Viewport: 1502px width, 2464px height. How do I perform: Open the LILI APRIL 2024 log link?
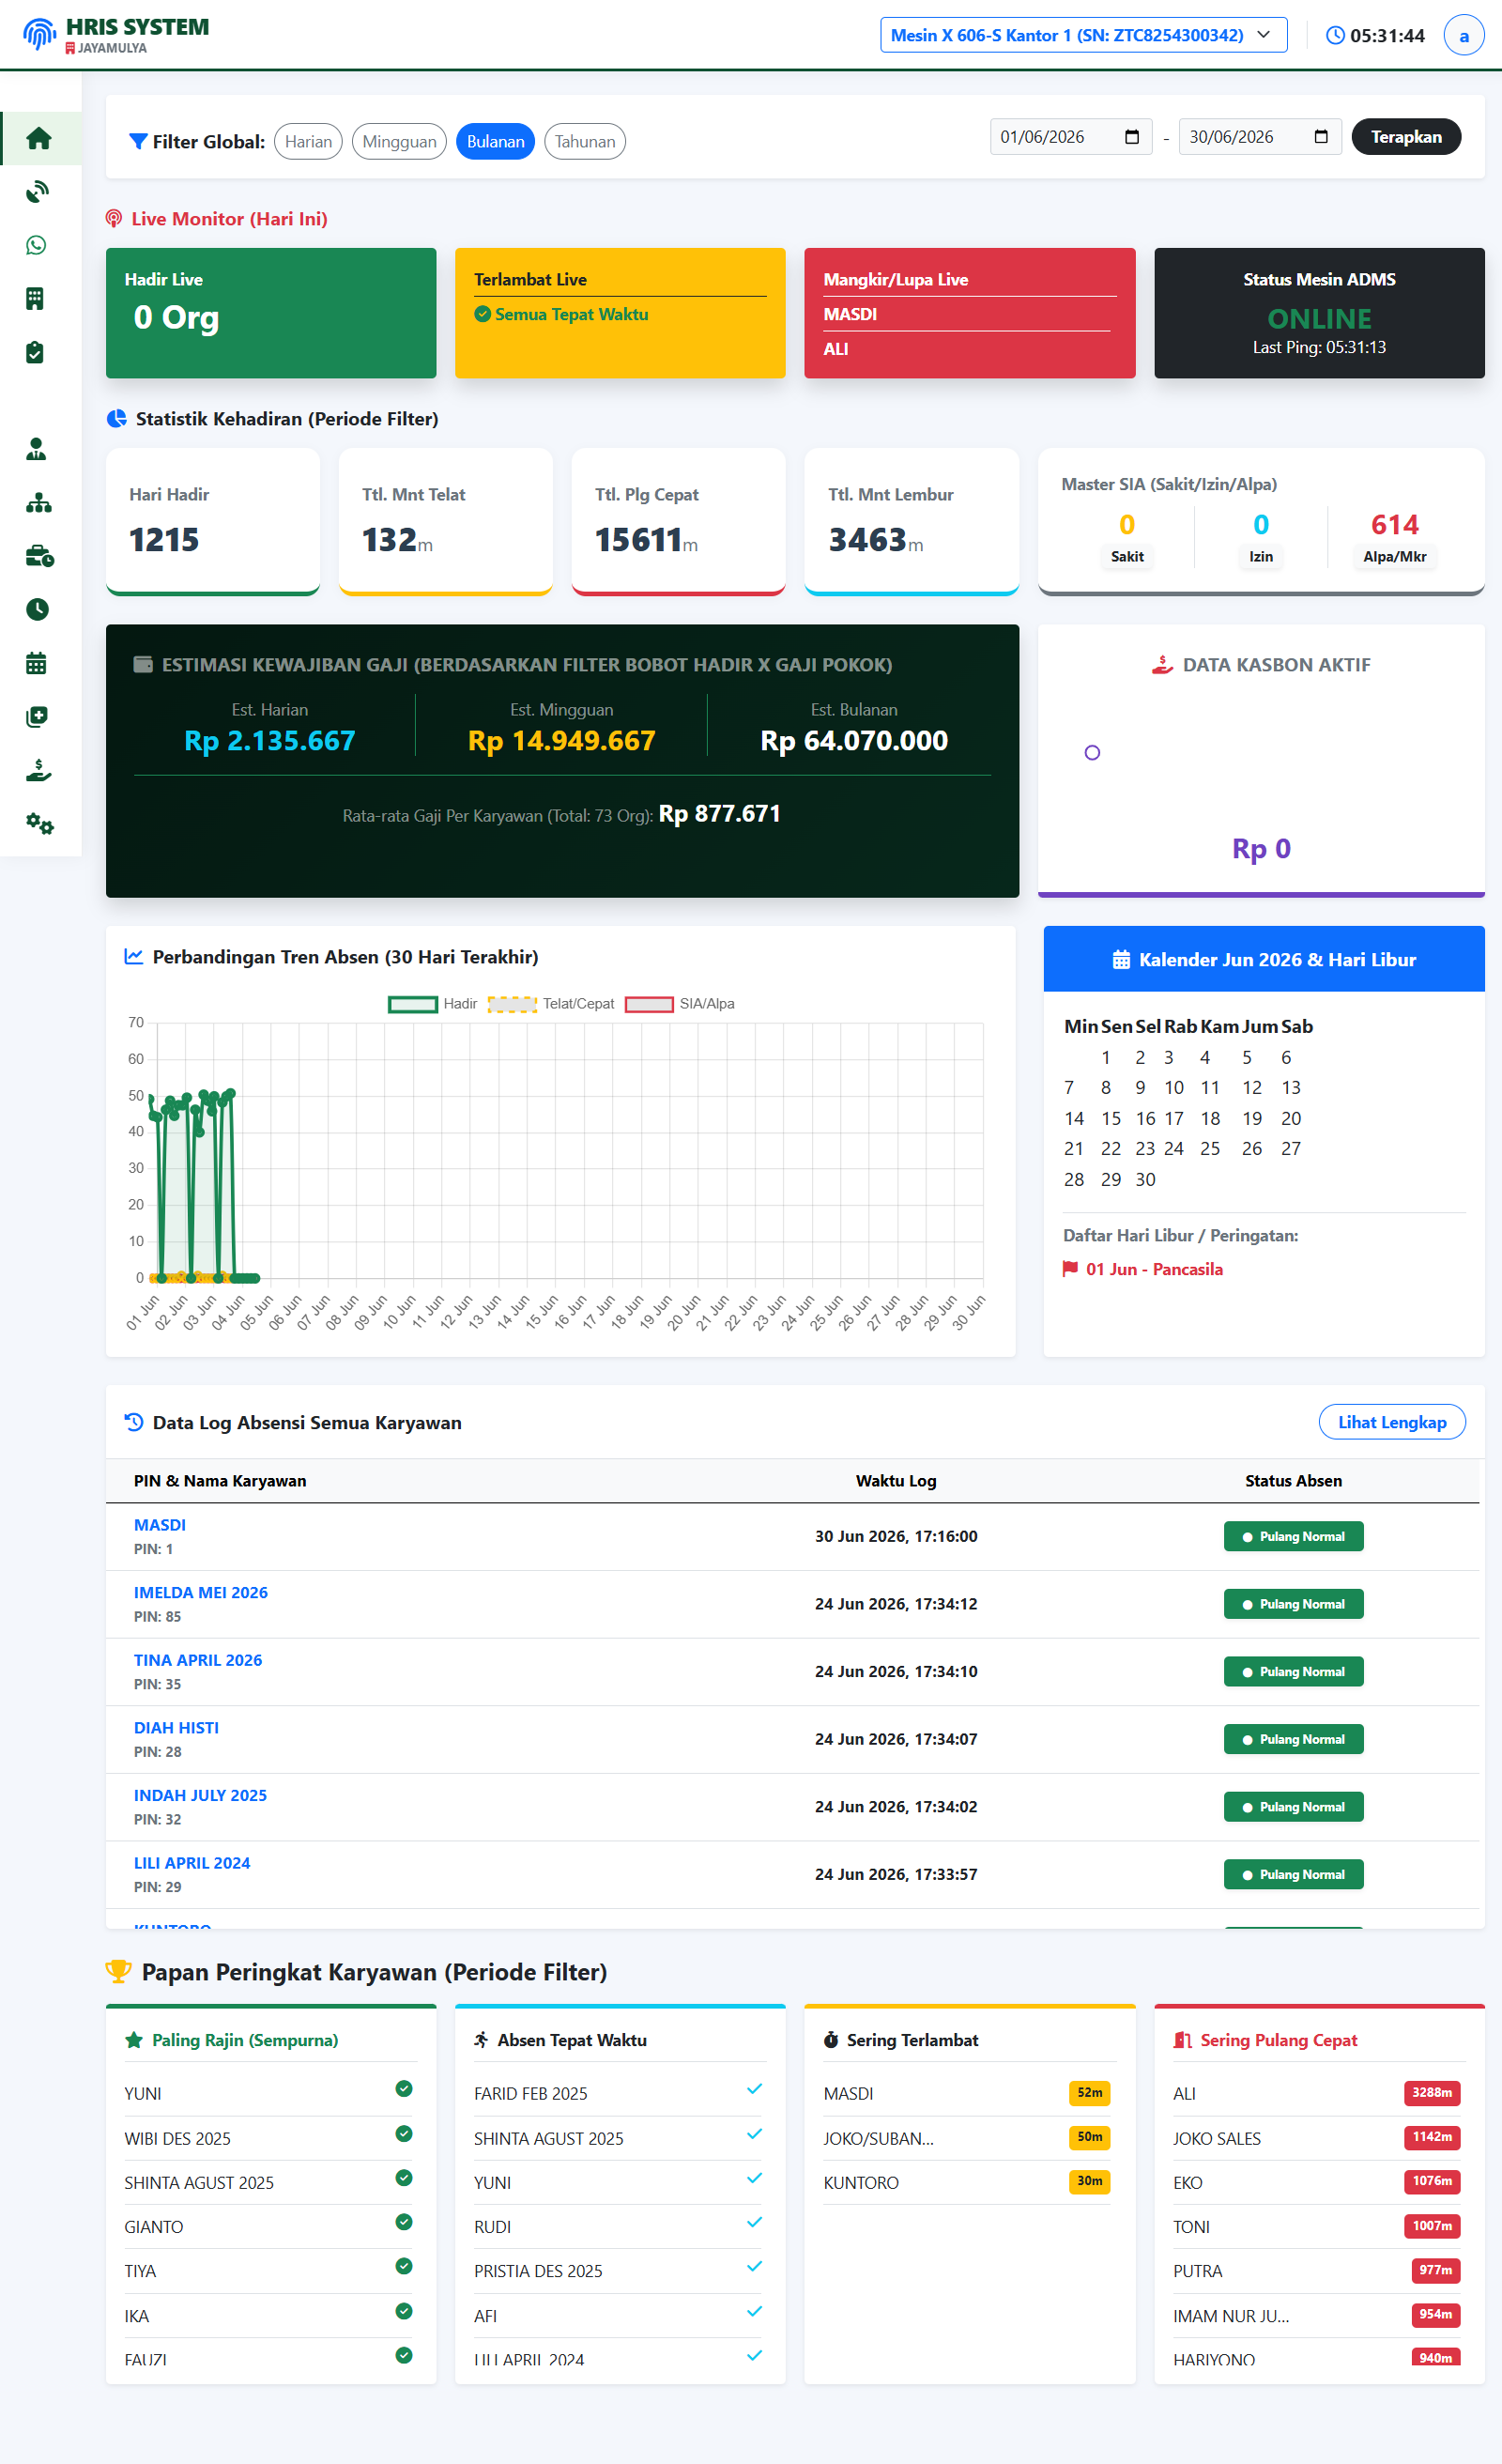point(192,1863)
